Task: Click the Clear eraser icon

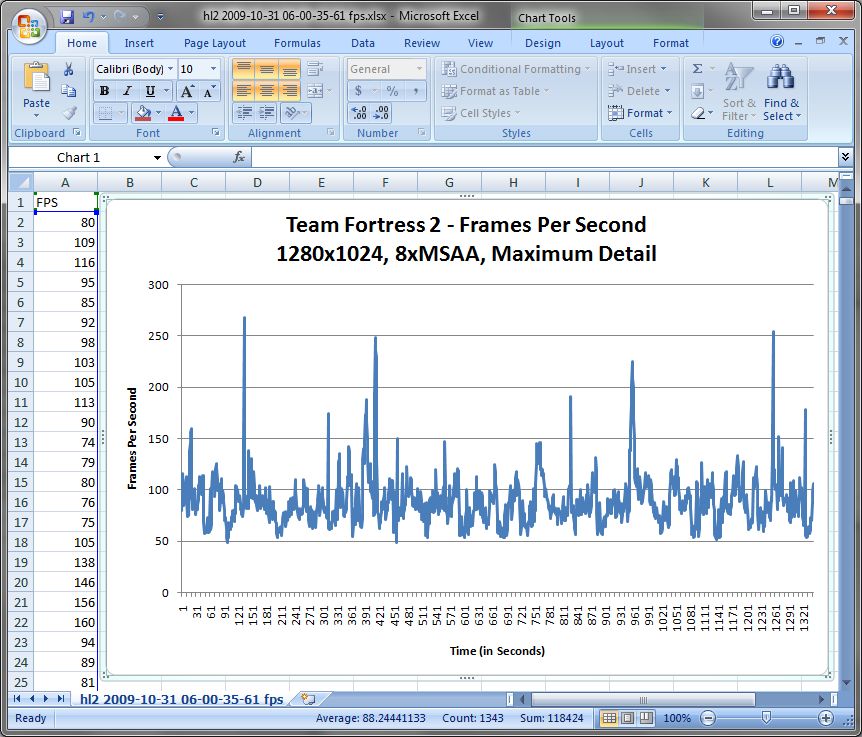Action: pyautogui.click(x=698, y=113)
